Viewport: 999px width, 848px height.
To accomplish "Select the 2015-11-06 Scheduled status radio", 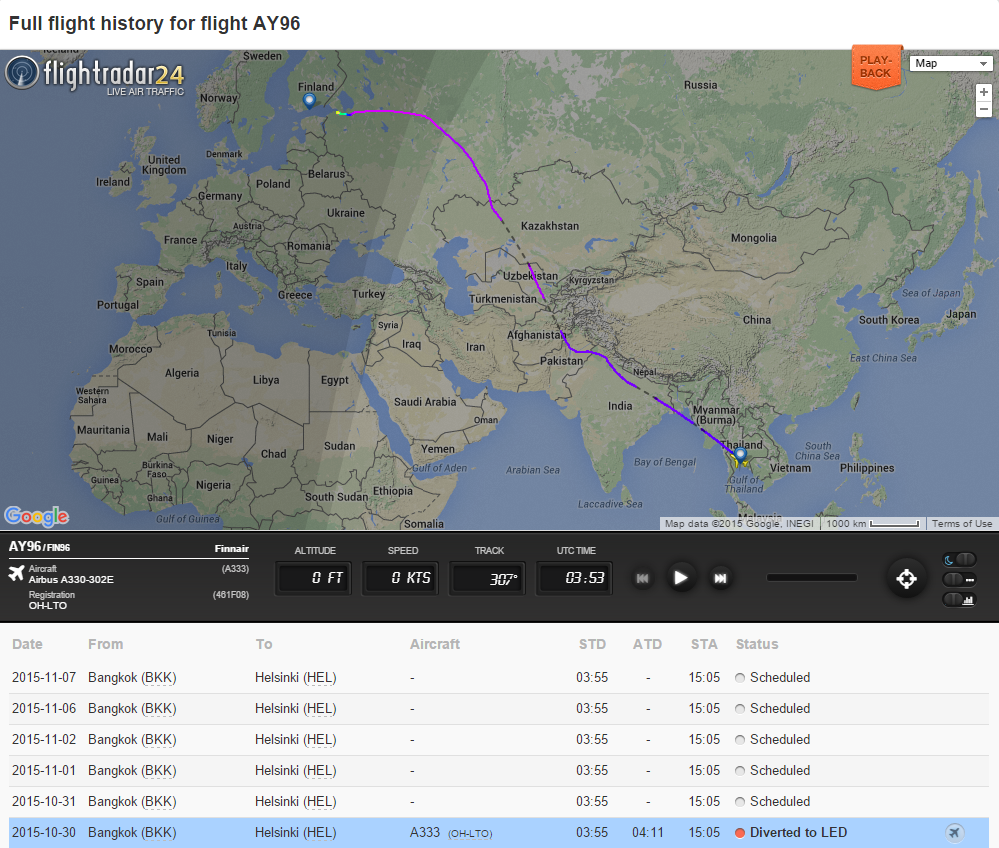I will point(740,708).
